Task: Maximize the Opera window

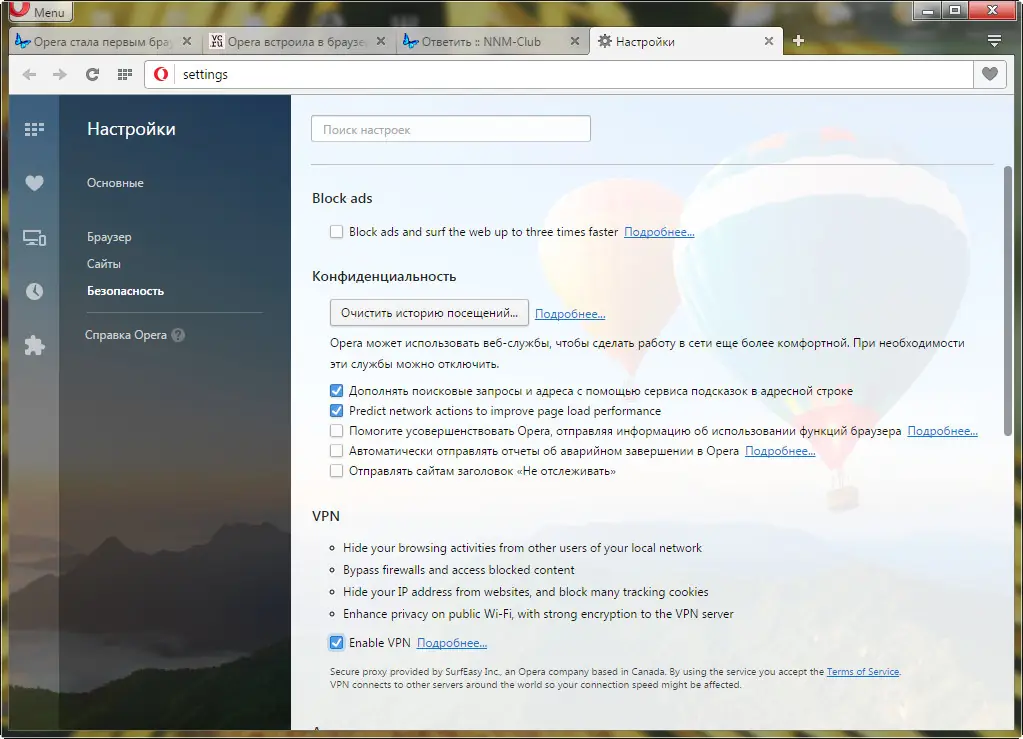Action: (954, 10)
